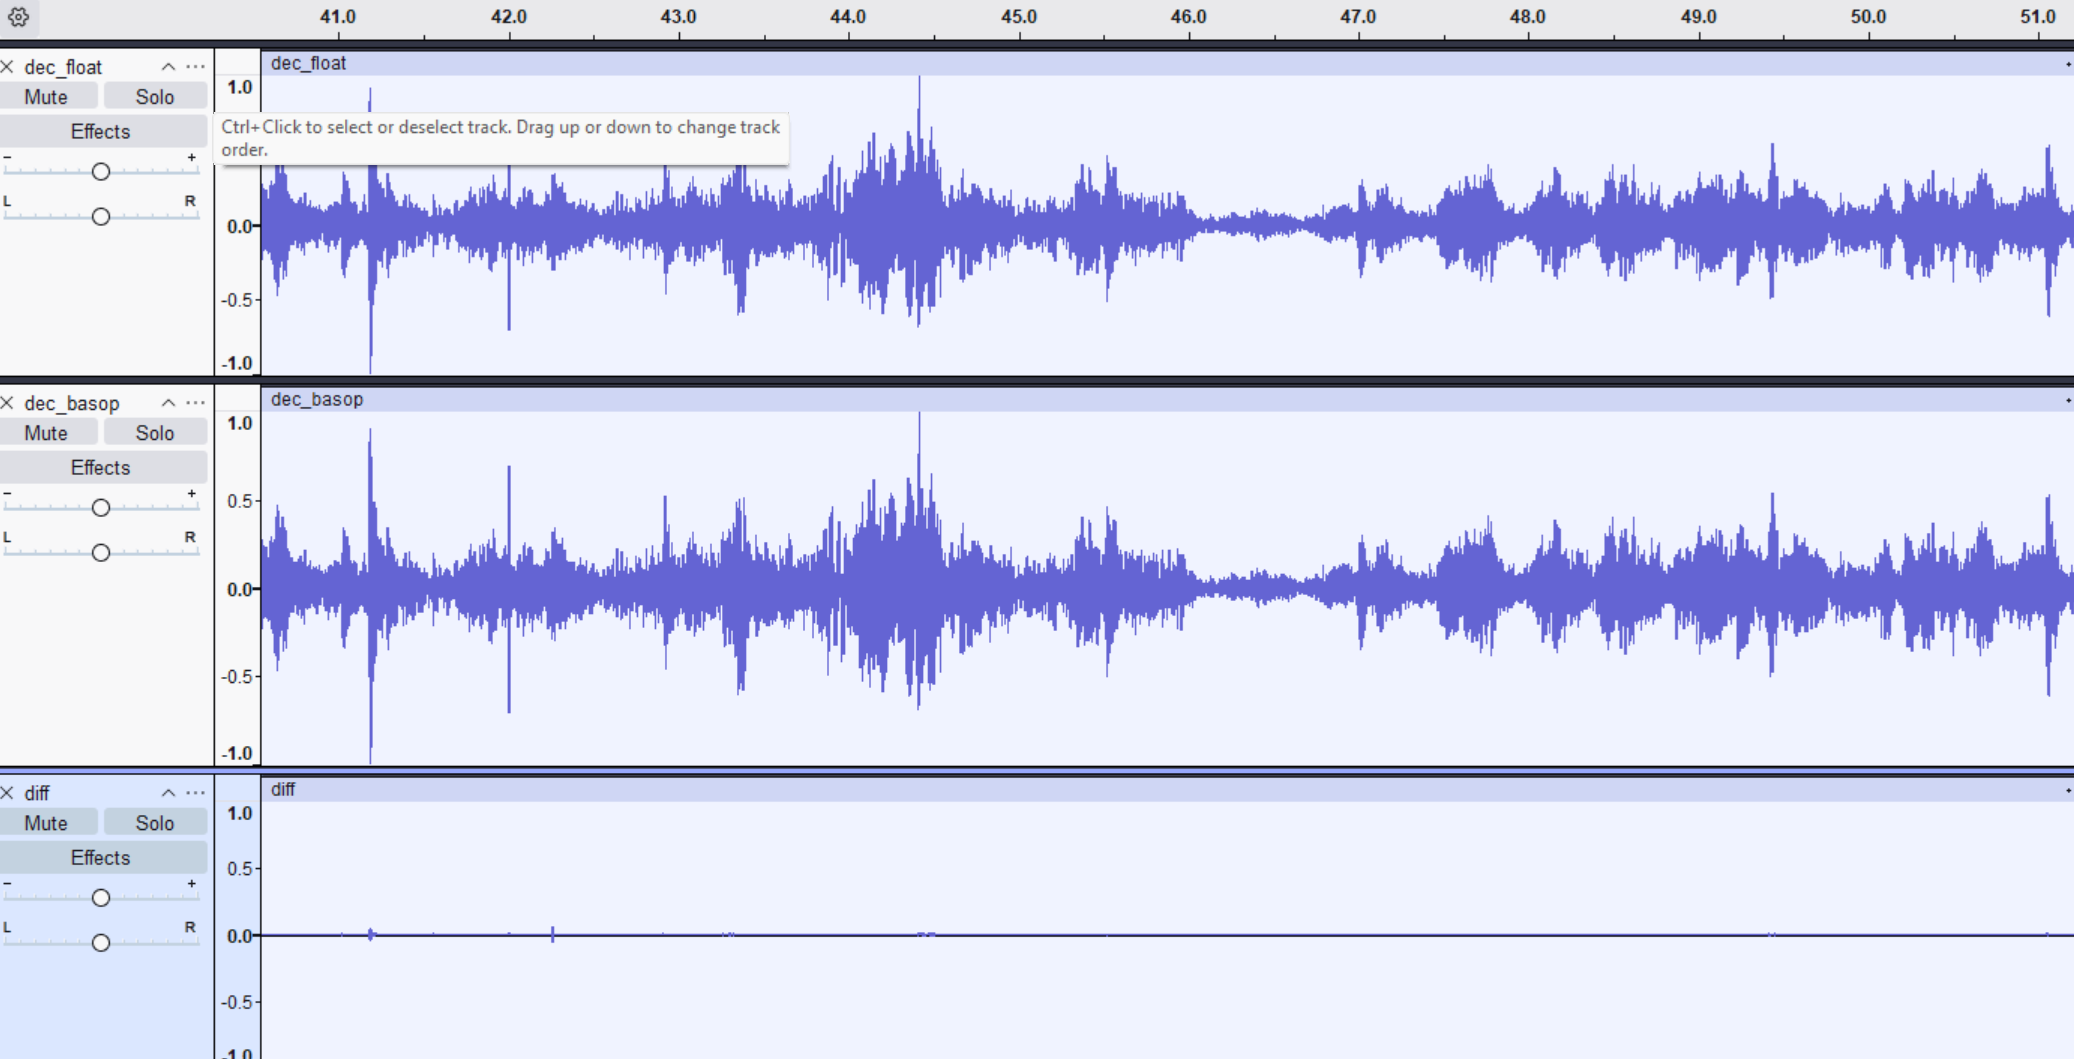2074x1059 pixels.
Task: Open dec_float track menu (three dots)
Action: pos(196,67)
